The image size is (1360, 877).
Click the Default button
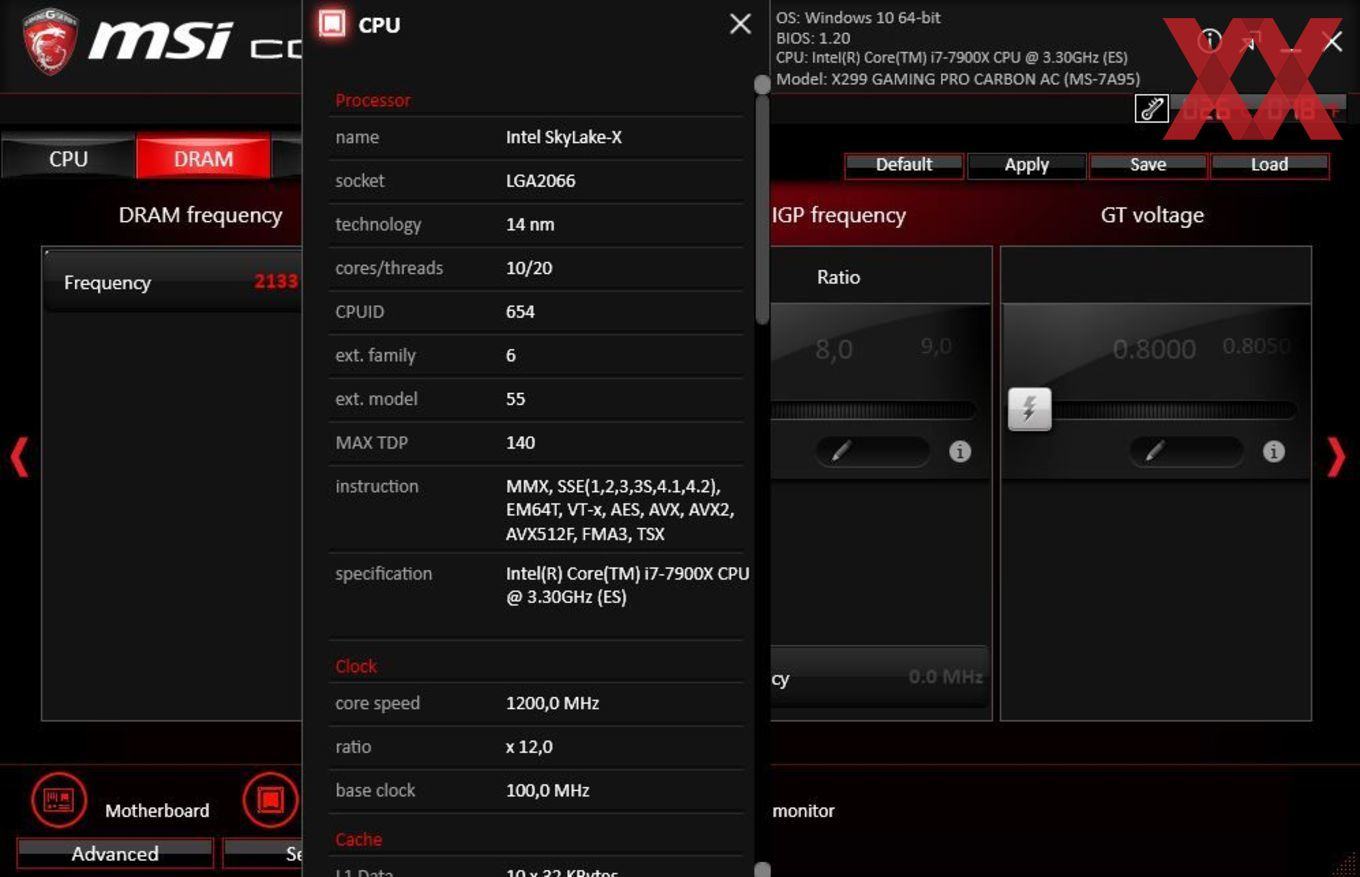(x=904, y=165)
